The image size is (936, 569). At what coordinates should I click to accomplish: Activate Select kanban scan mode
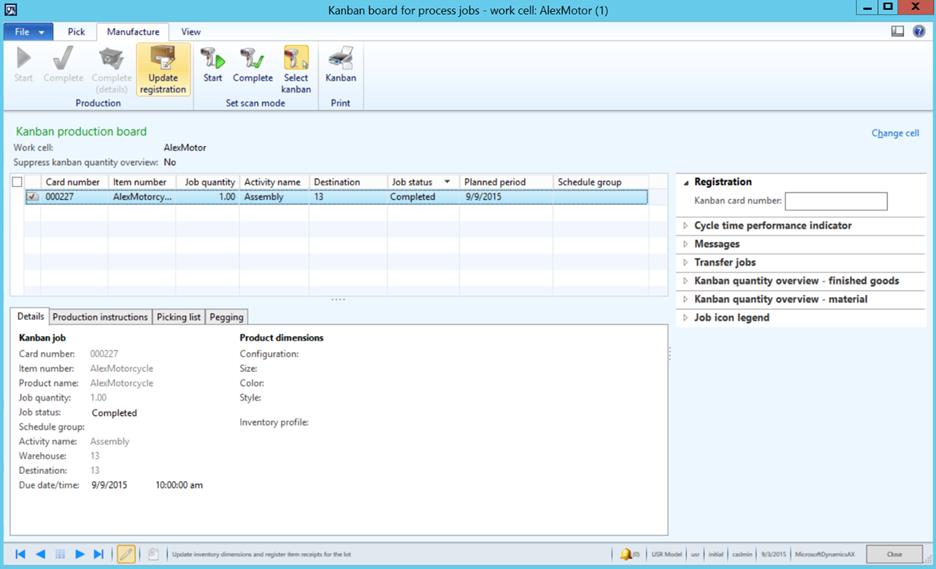click(296, 70)
